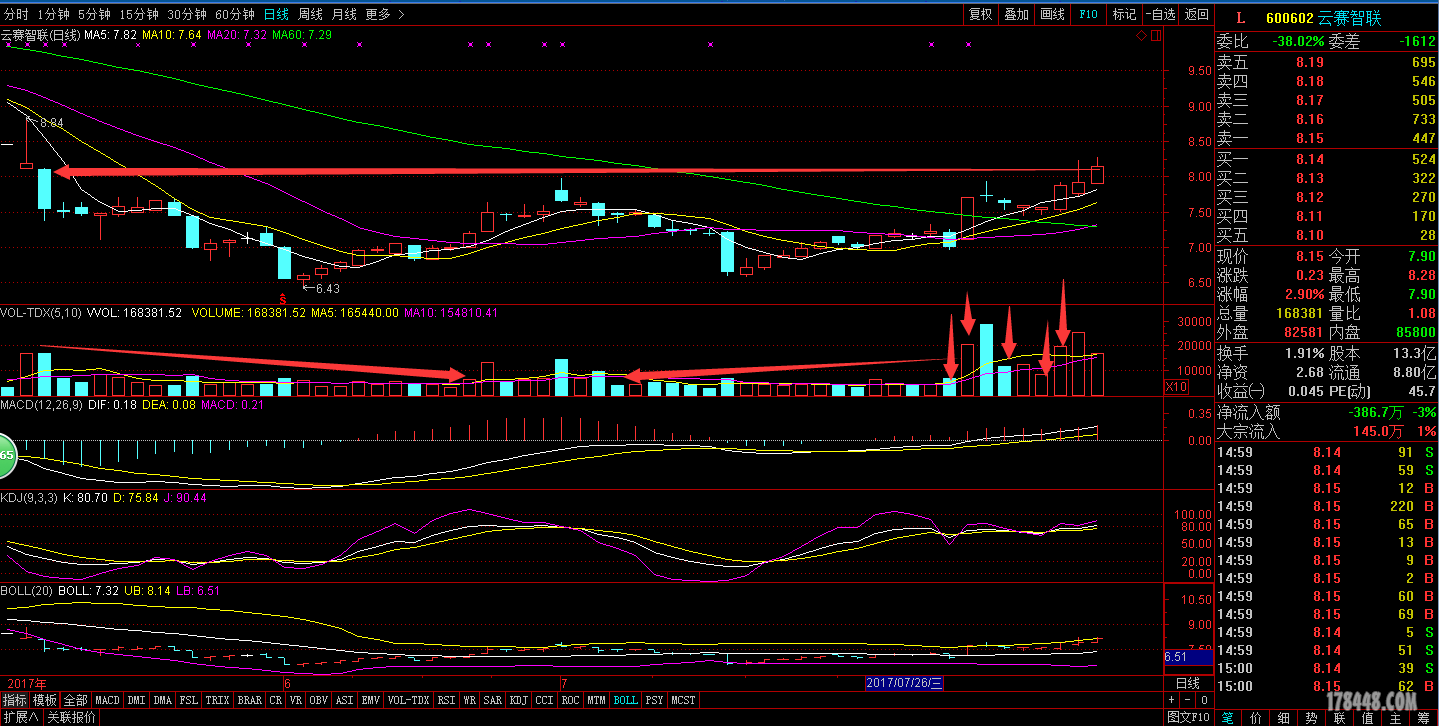Open the 复权 adjustment option

coord(981,14)
